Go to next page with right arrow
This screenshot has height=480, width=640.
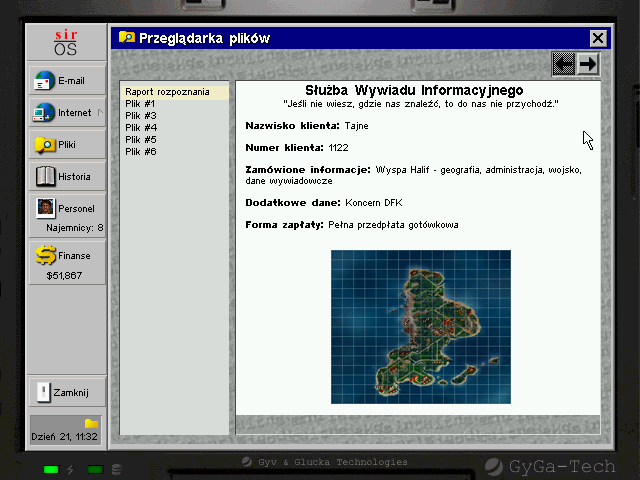point(588,64)
